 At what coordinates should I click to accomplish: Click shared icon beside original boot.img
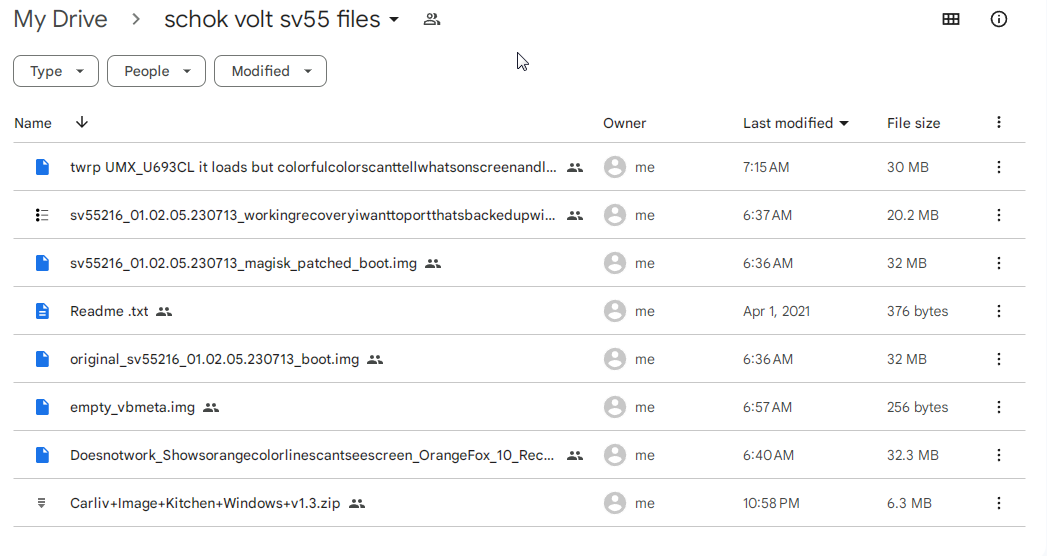pyautogui.click(x=375, y=360)
